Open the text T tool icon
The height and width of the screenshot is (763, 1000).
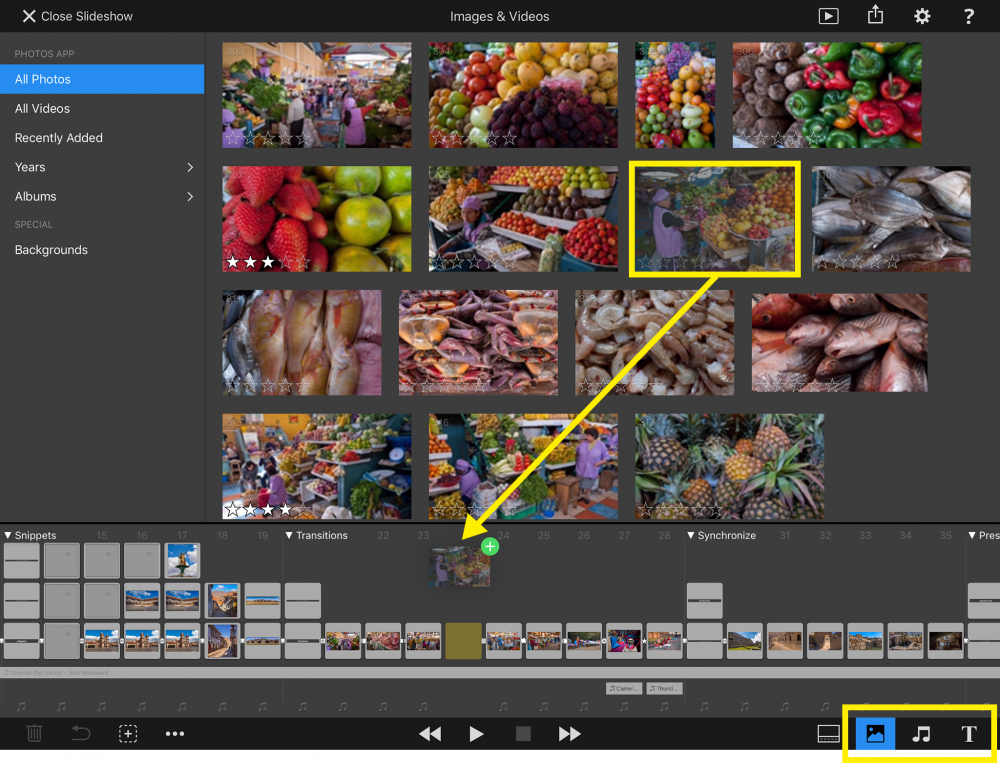(969, 734)
